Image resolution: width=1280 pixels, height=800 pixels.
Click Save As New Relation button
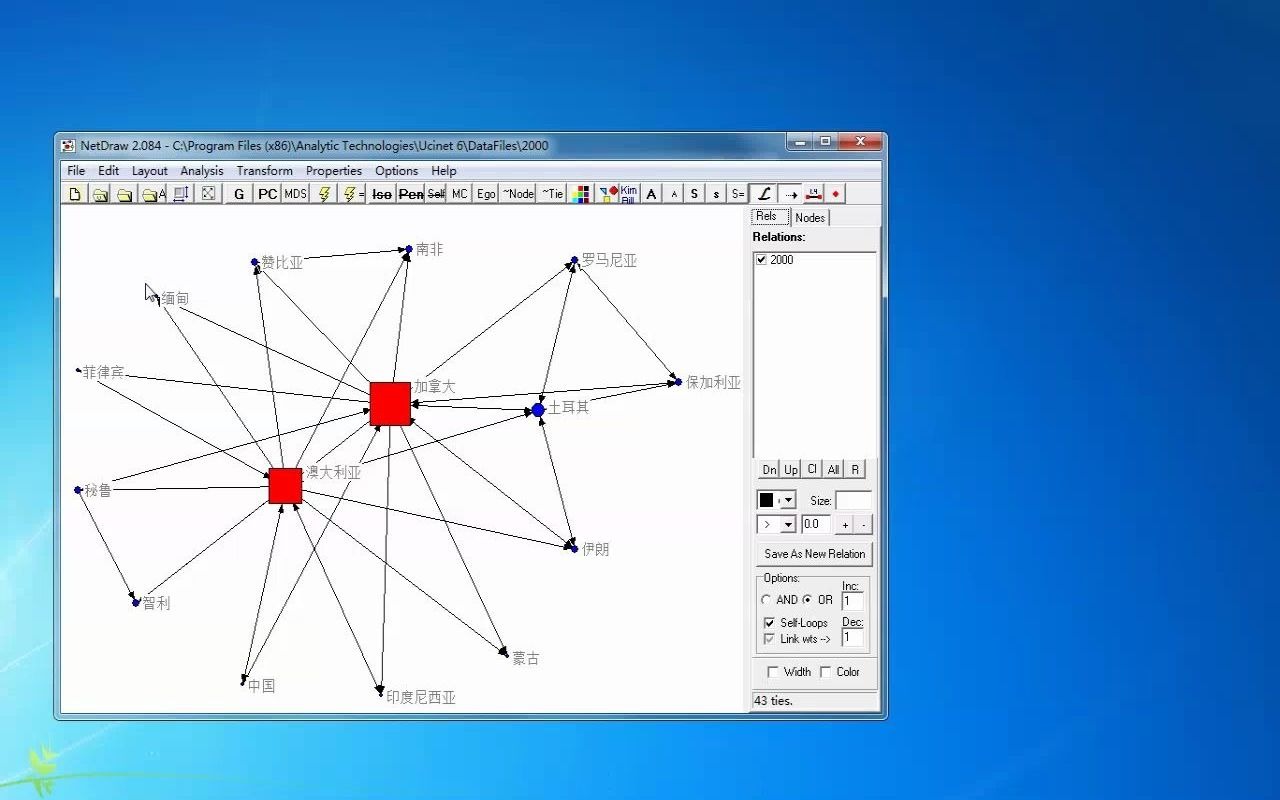point(815,554)
